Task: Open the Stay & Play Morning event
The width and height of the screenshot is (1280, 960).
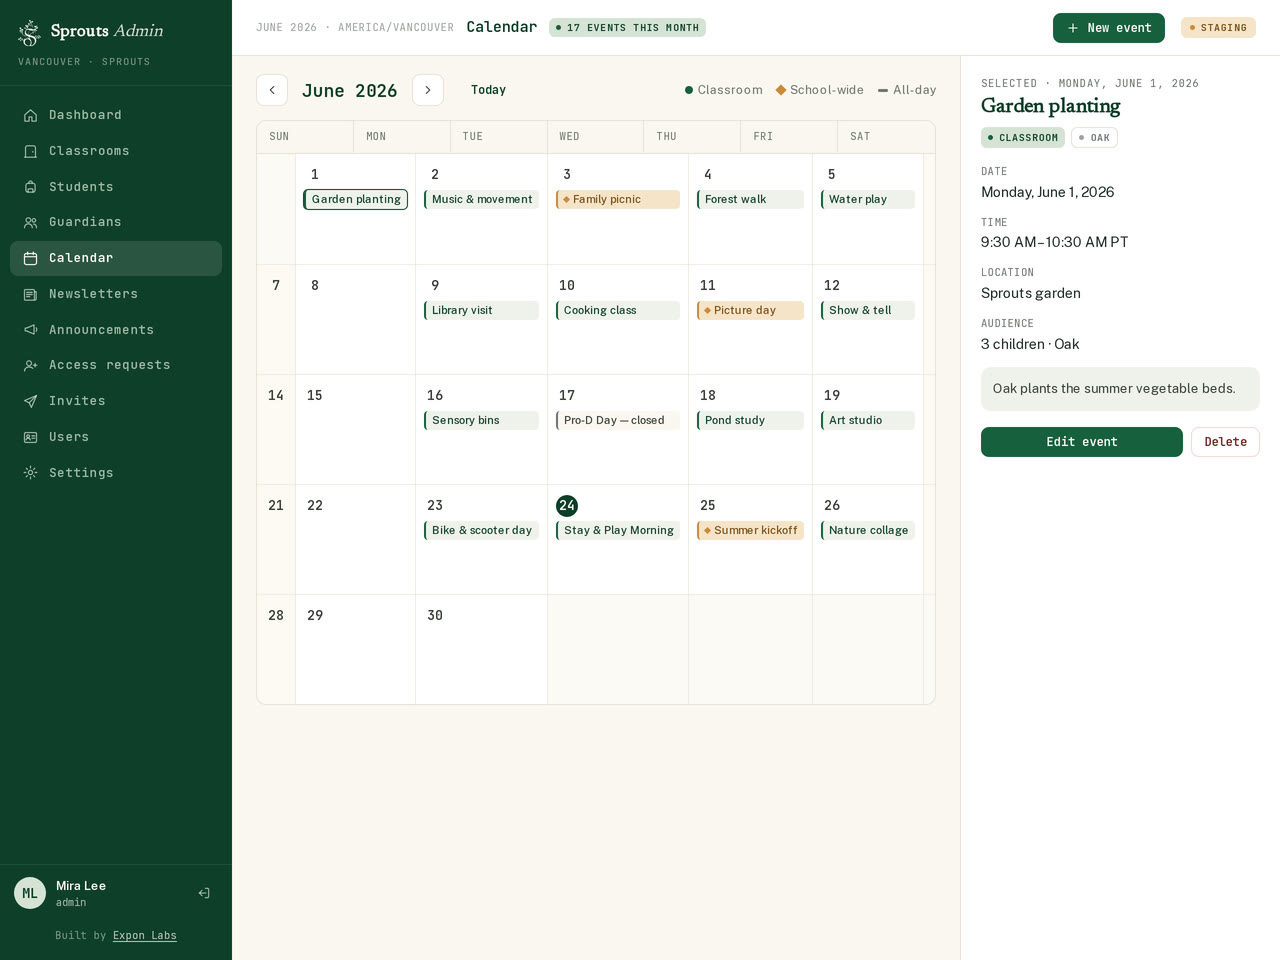Action: [x=618, y=531]
